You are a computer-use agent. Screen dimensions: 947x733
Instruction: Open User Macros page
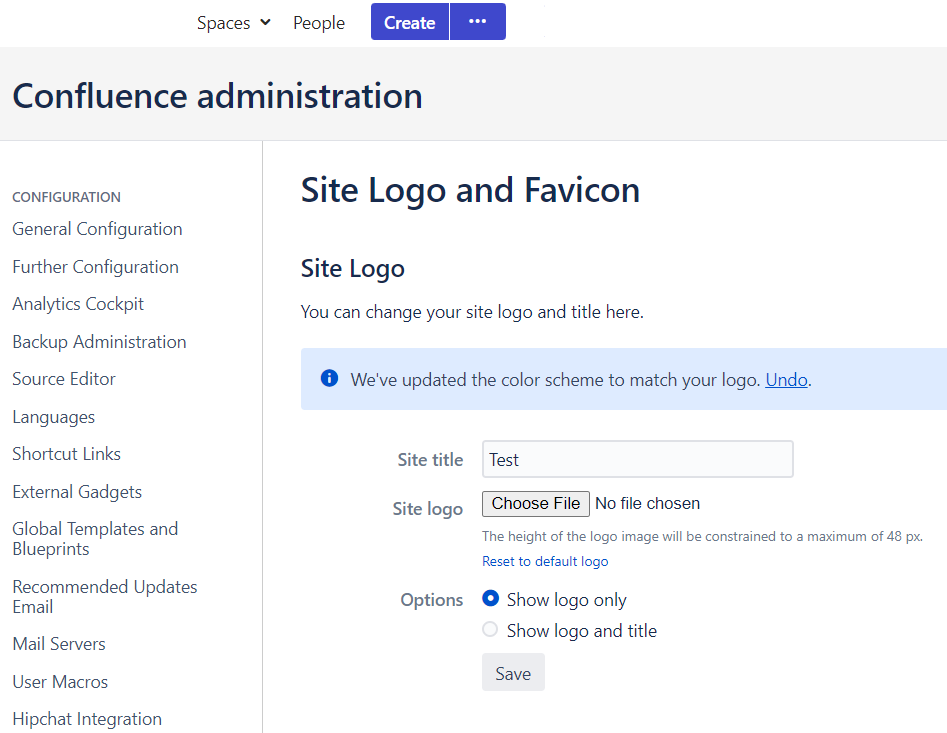coord(60,682)
